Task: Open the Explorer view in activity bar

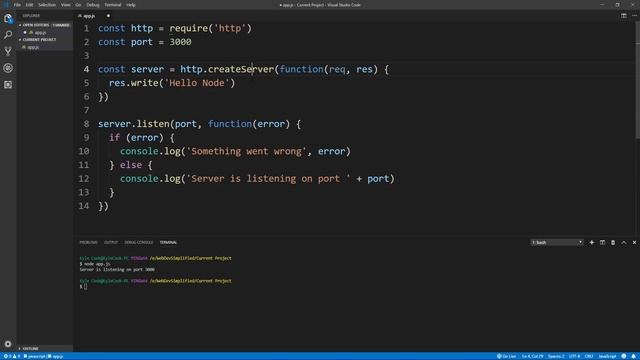Action: [x=8, y=18]
